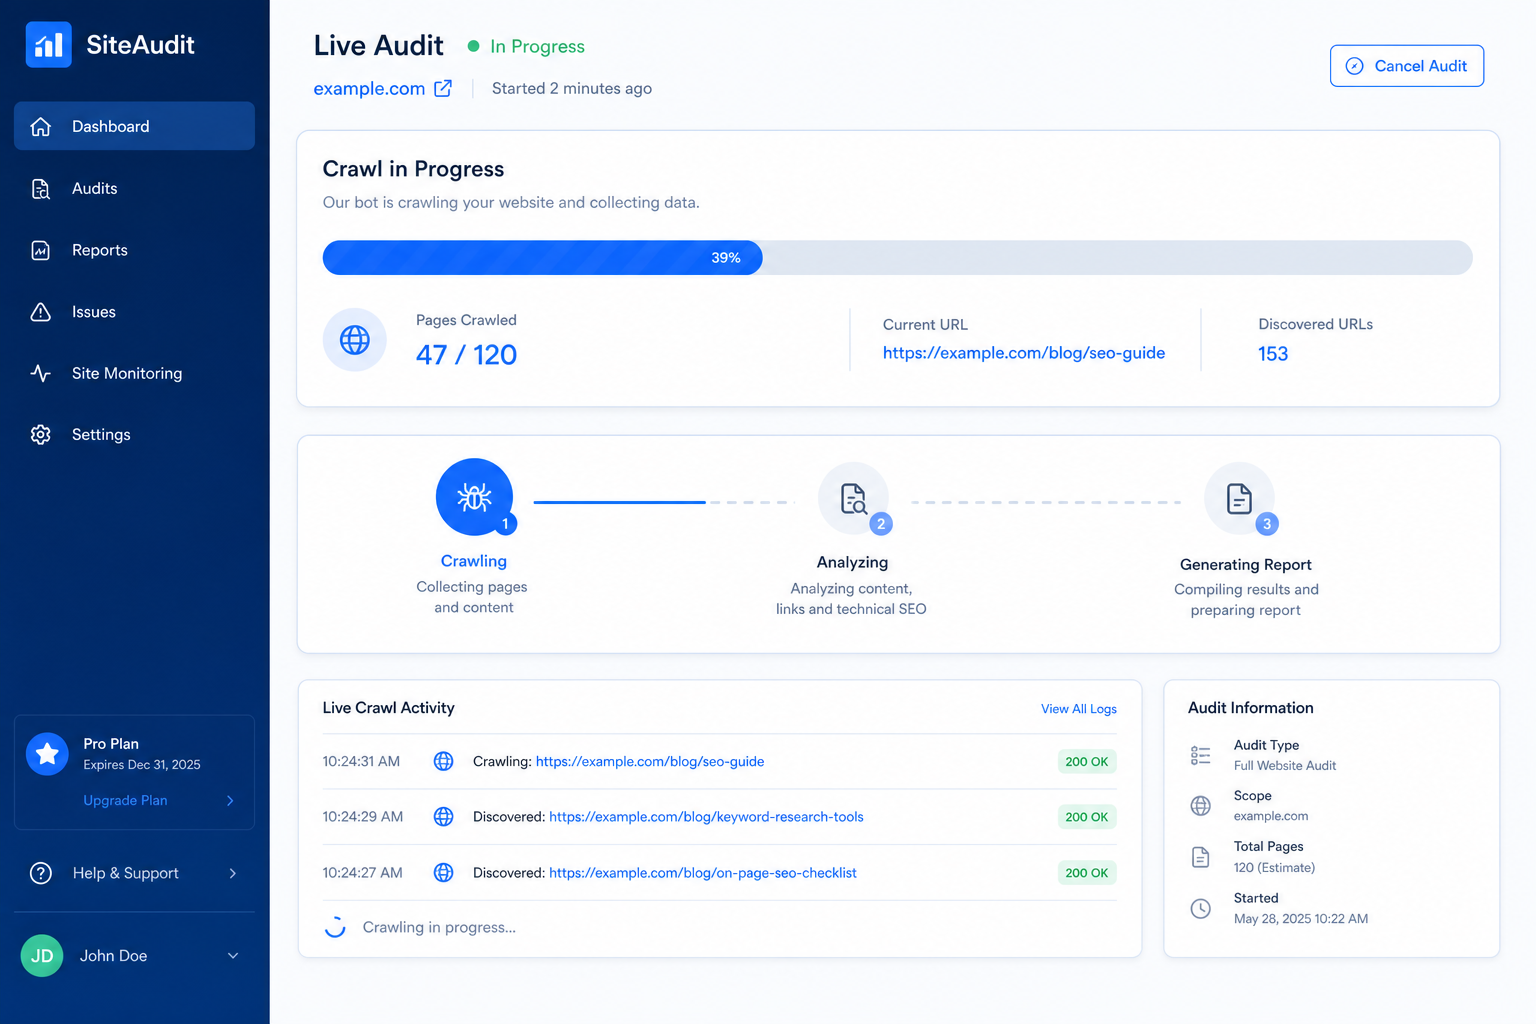Navigate to Site Monitoring
Viewport: 1536px width, 1024px height.
tap(134, 373)
